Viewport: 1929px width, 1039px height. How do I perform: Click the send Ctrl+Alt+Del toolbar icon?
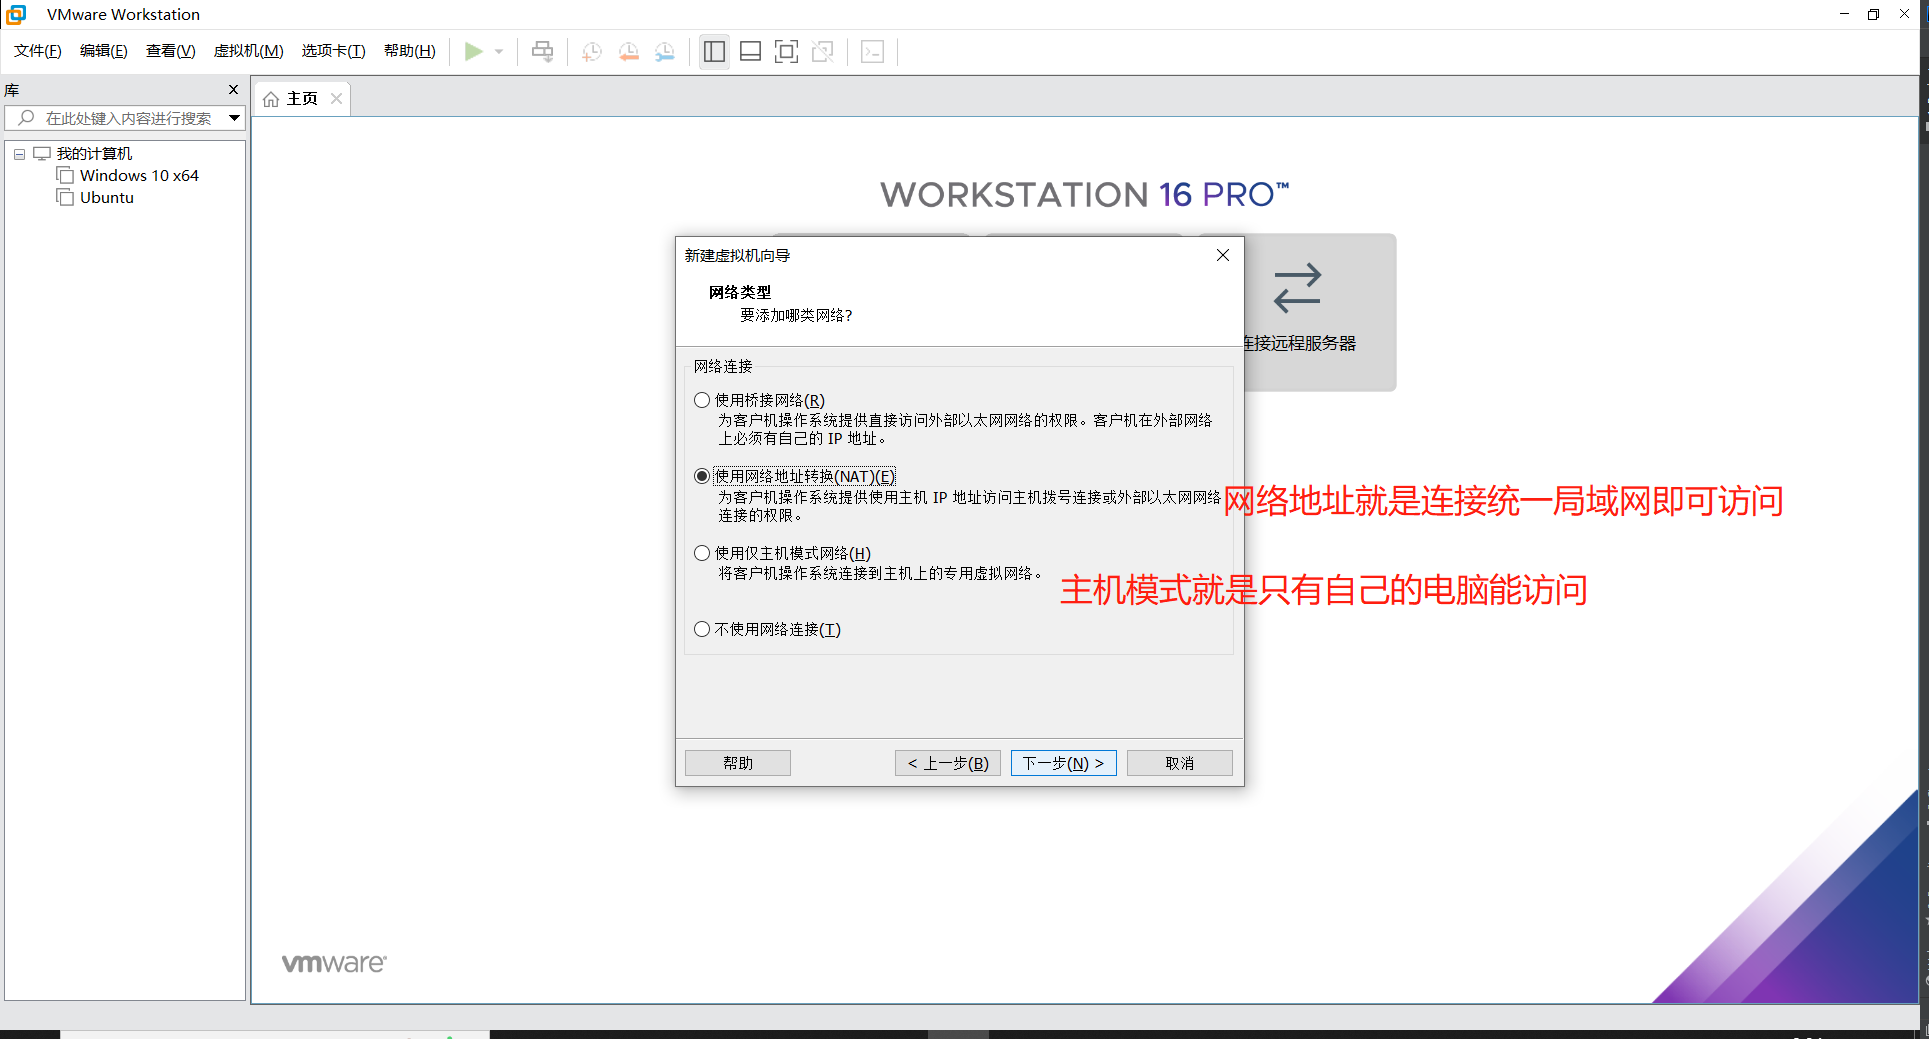[542, 51]
